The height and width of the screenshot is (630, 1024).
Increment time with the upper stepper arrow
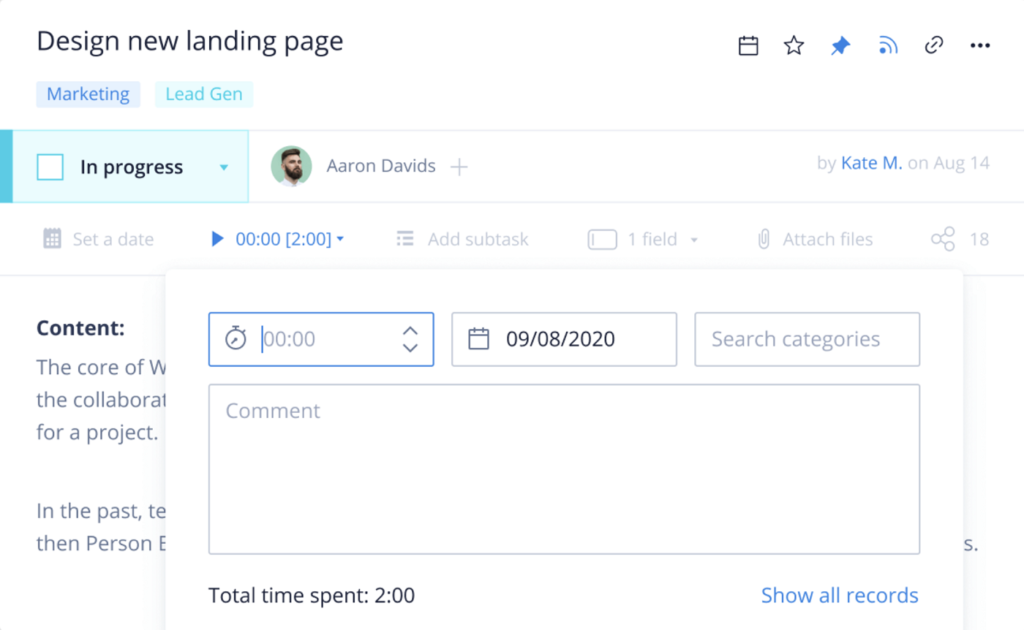point(410,330)
